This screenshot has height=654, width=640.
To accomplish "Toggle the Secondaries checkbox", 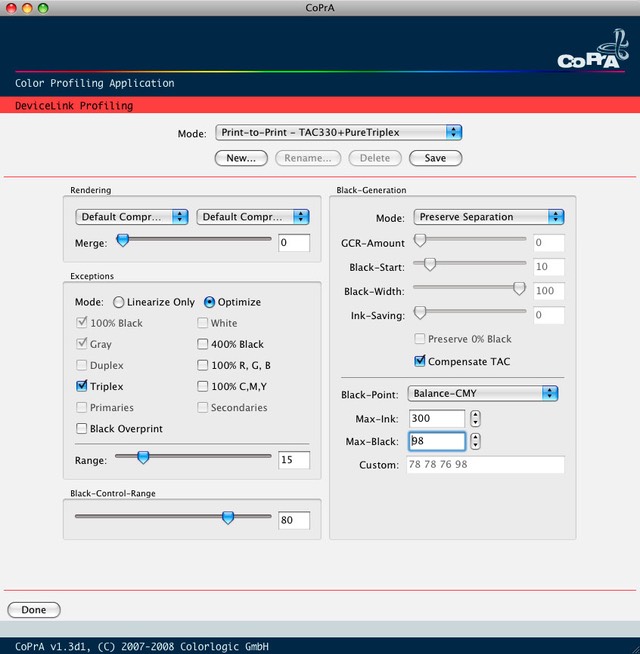I will point(203,407).
